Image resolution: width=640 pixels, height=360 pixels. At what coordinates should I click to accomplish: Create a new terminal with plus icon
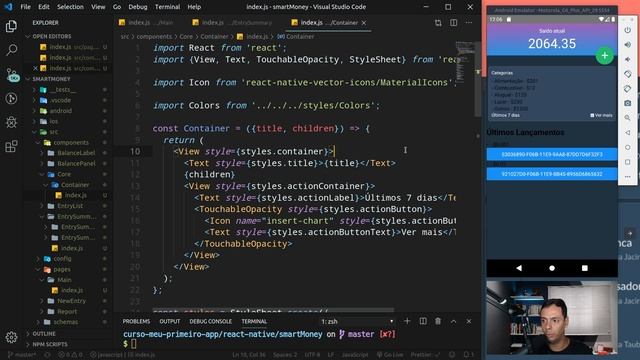coord(407,321)
